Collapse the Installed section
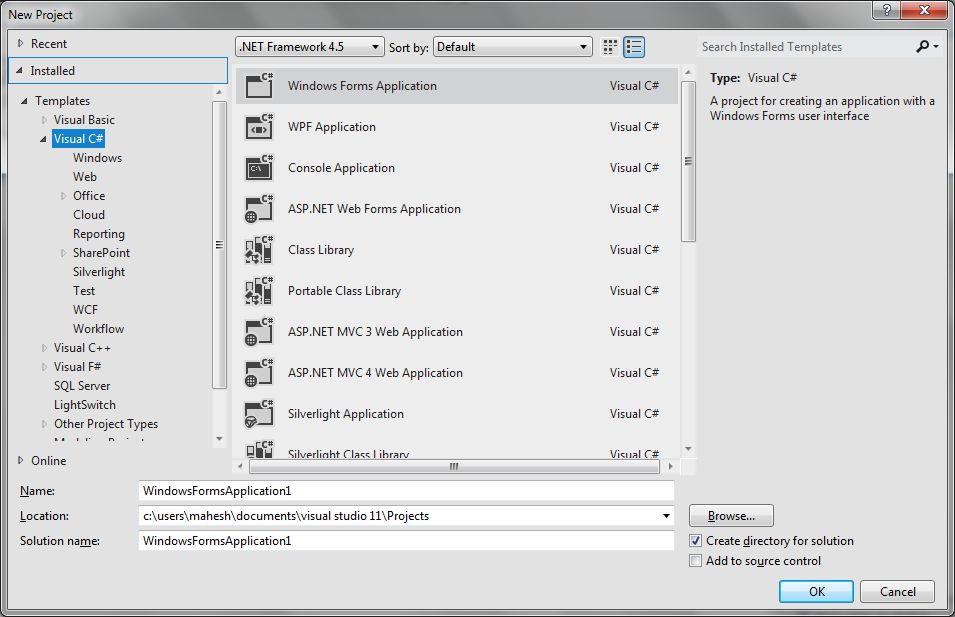 (x=19, y=71)
